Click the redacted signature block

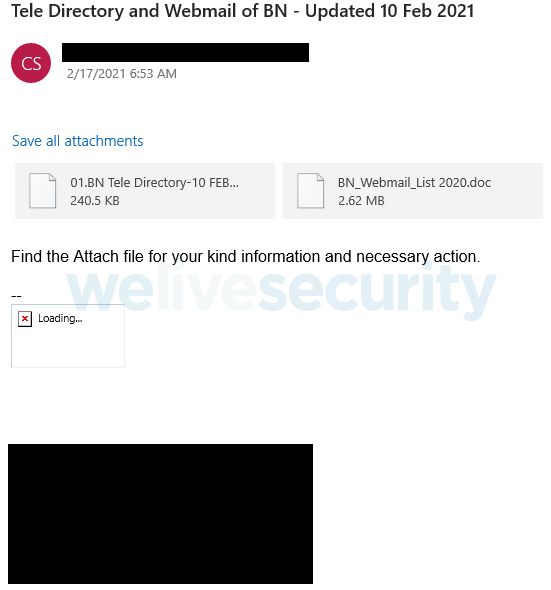coord(160,514)
